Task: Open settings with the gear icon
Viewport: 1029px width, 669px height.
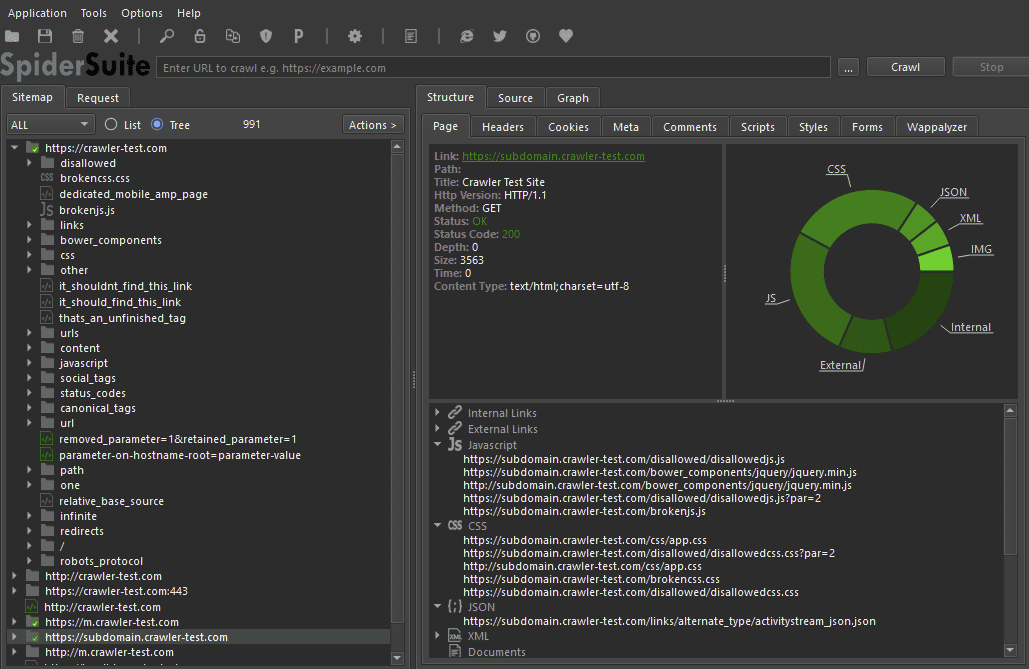Action: coord(355,36)
